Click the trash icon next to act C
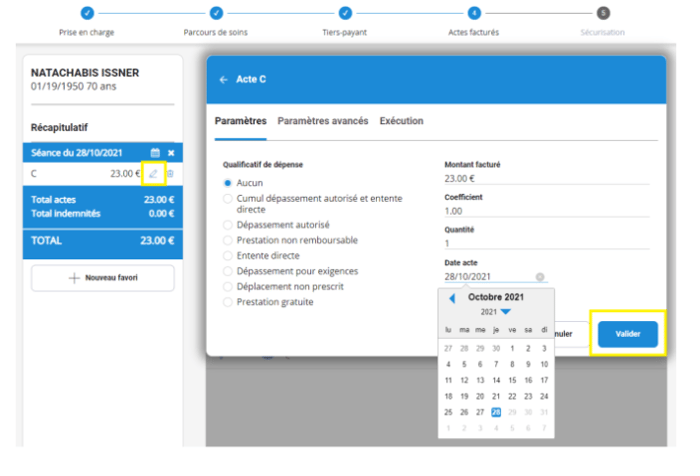 click(x=169, y=173)
